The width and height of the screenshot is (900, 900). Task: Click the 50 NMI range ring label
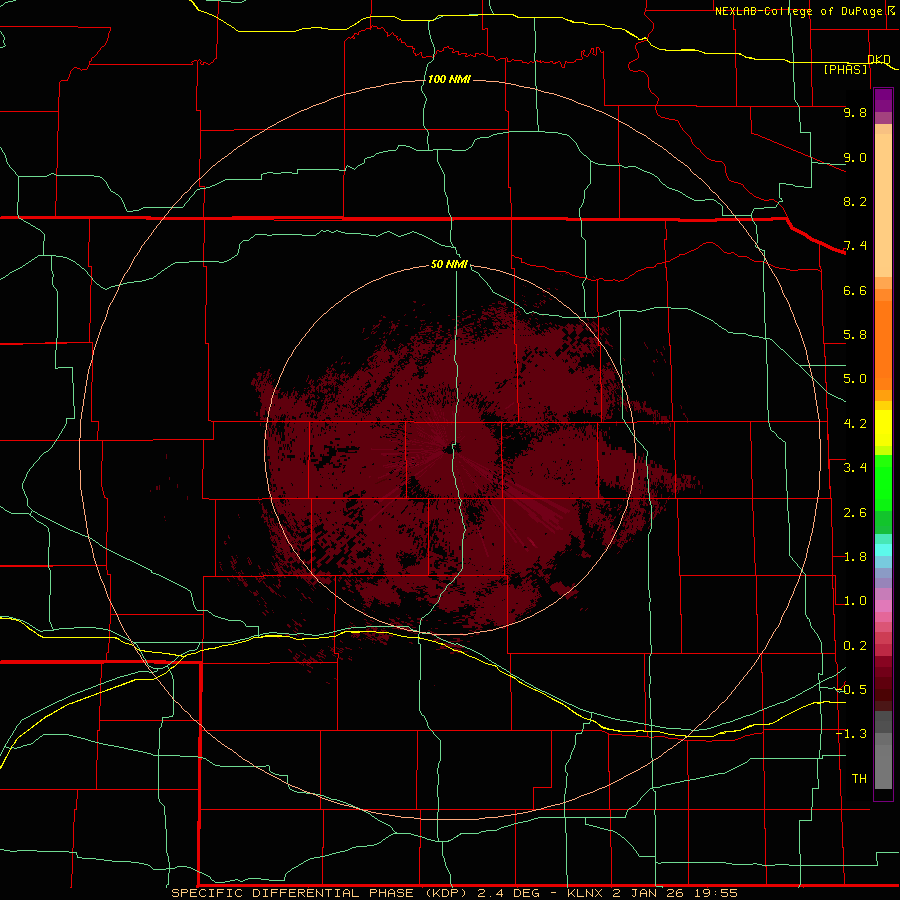(x=449, y=264)
